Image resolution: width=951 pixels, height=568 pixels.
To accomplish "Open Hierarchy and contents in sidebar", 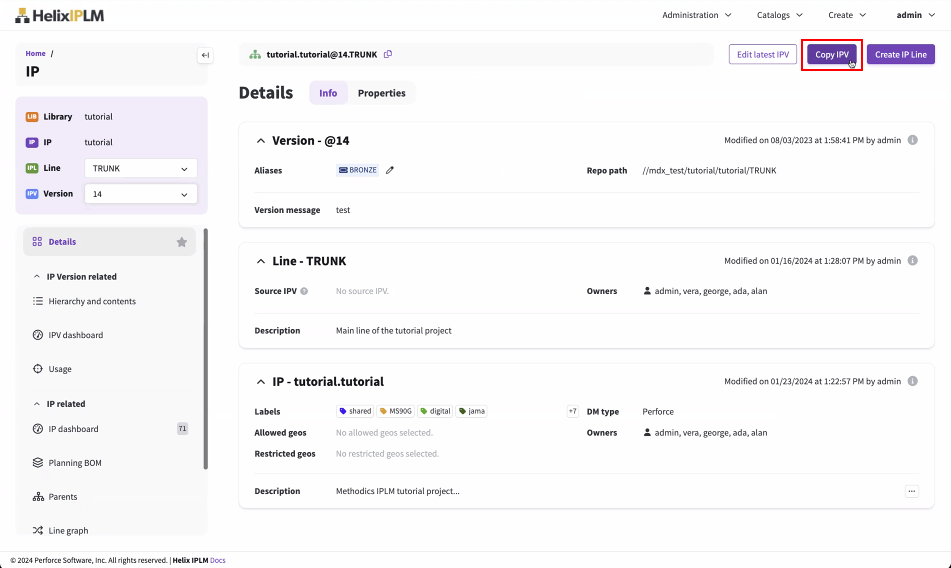I will pos(92,301).
